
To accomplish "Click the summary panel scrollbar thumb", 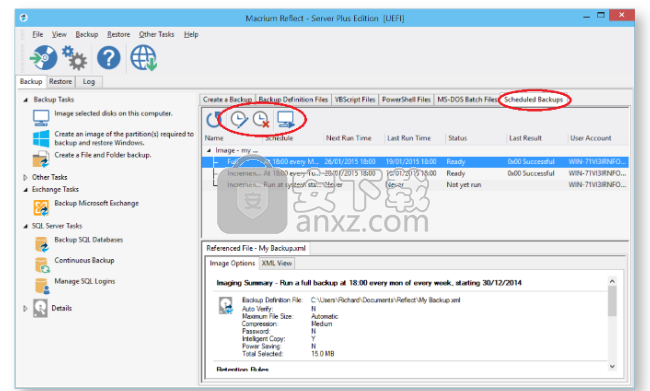I will tap(612, 301).
